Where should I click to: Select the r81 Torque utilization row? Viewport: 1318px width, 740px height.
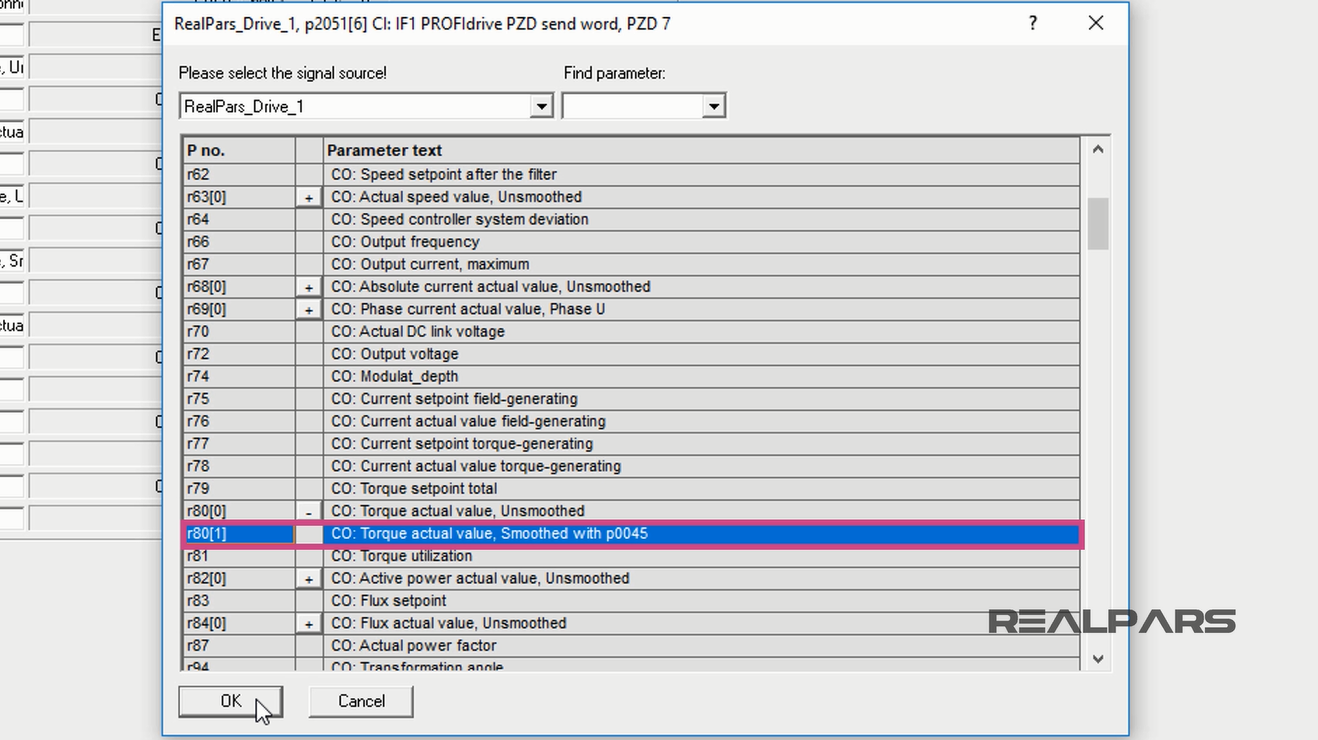pos(500,556)
